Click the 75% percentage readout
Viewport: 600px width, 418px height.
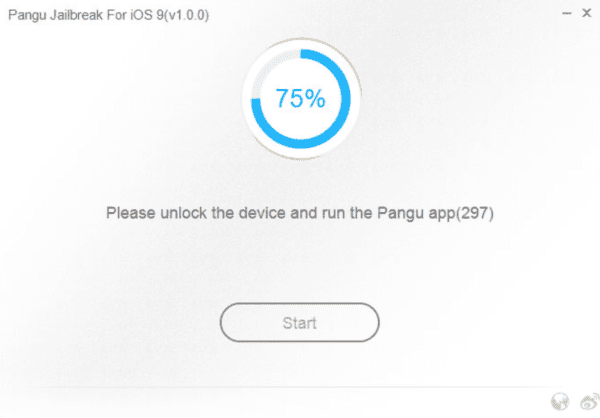point(300,98)
